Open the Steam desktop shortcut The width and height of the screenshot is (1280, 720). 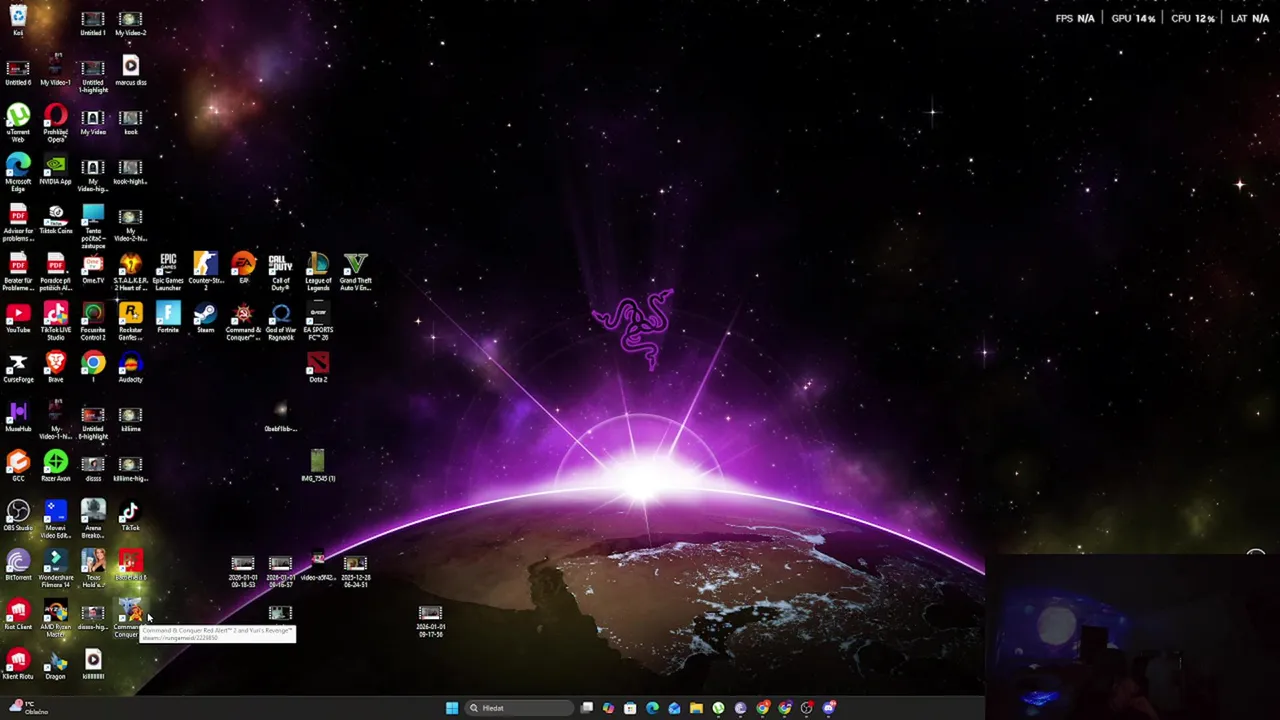[x=205, y=318]
